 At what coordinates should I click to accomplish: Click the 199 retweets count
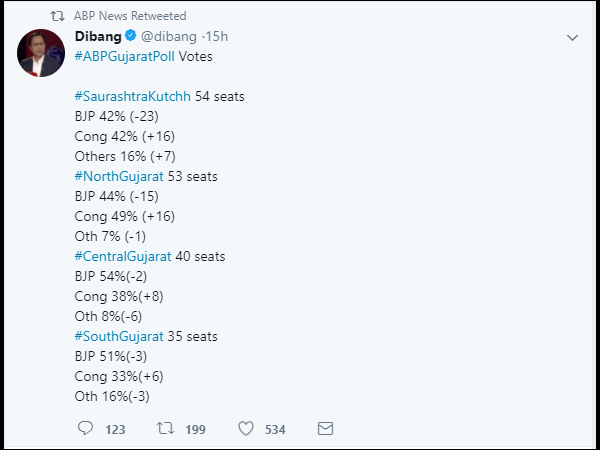(x=195, y=430)
